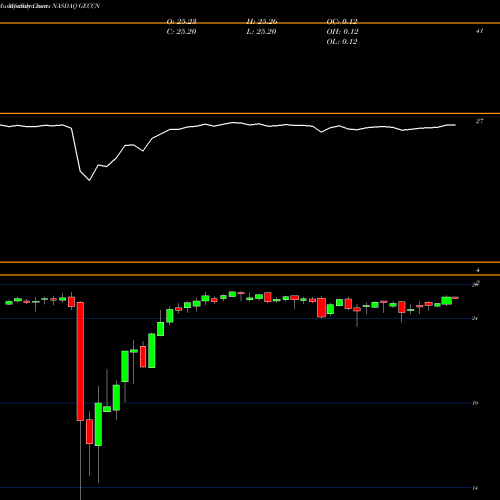
Task: Select the close price C: 25.20
Action: coord(181,32)
